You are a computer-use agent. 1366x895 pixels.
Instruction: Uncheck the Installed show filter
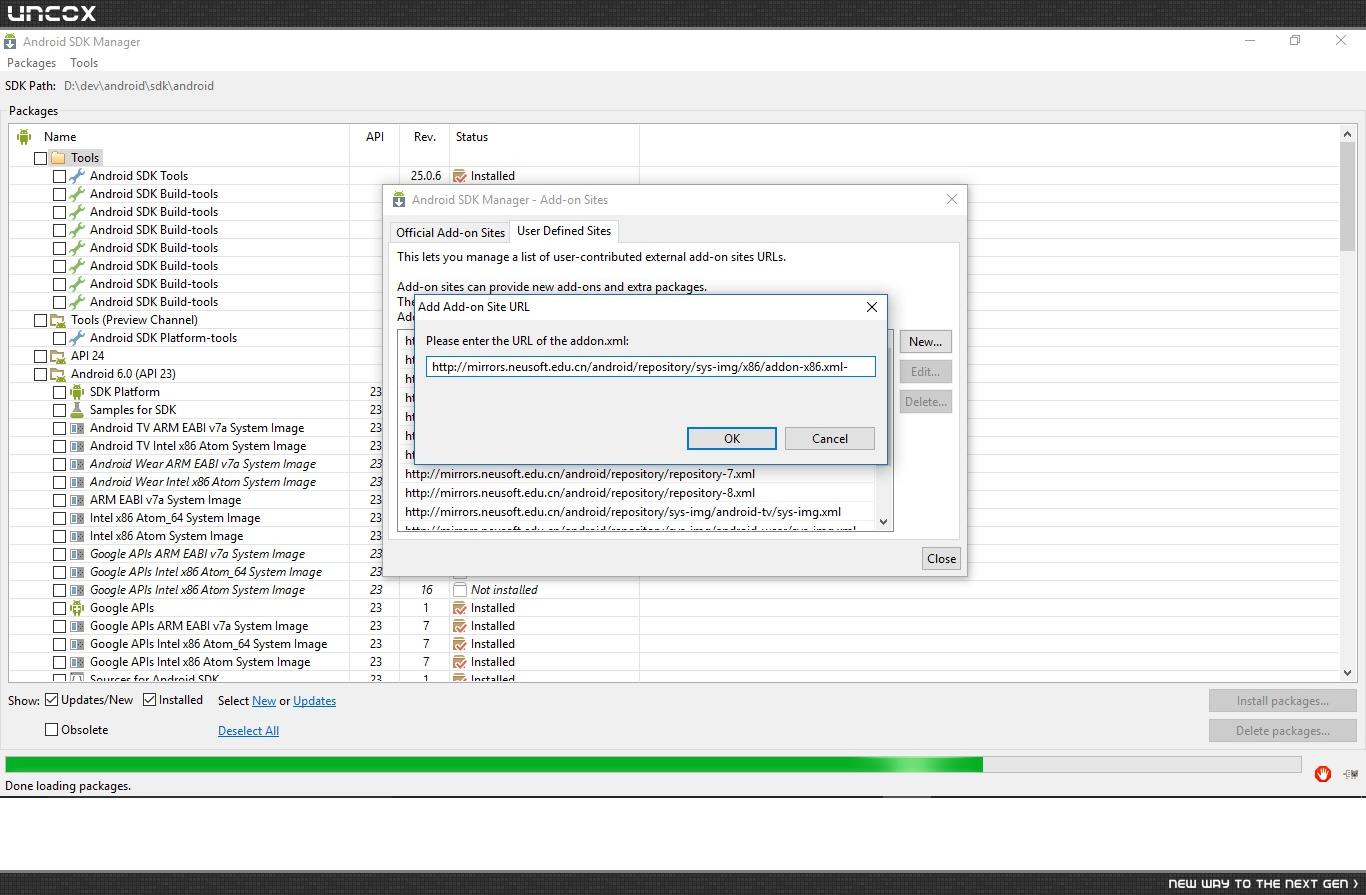[150, 700]
